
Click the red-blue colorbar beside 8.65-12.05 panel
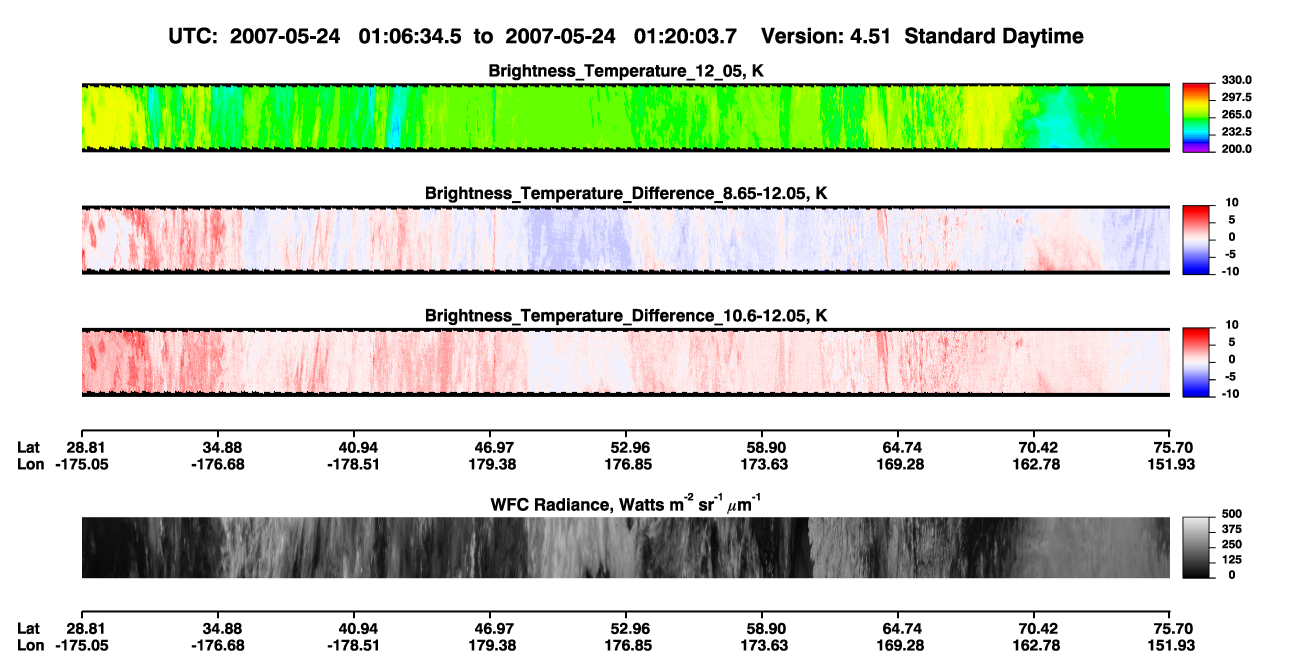1197,239
